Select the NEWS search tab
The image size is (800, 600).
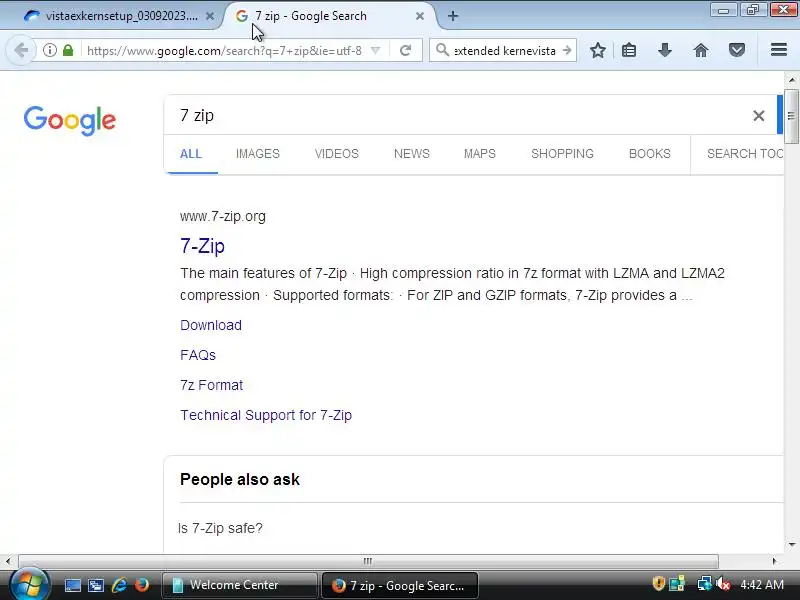tap(412, 154)
